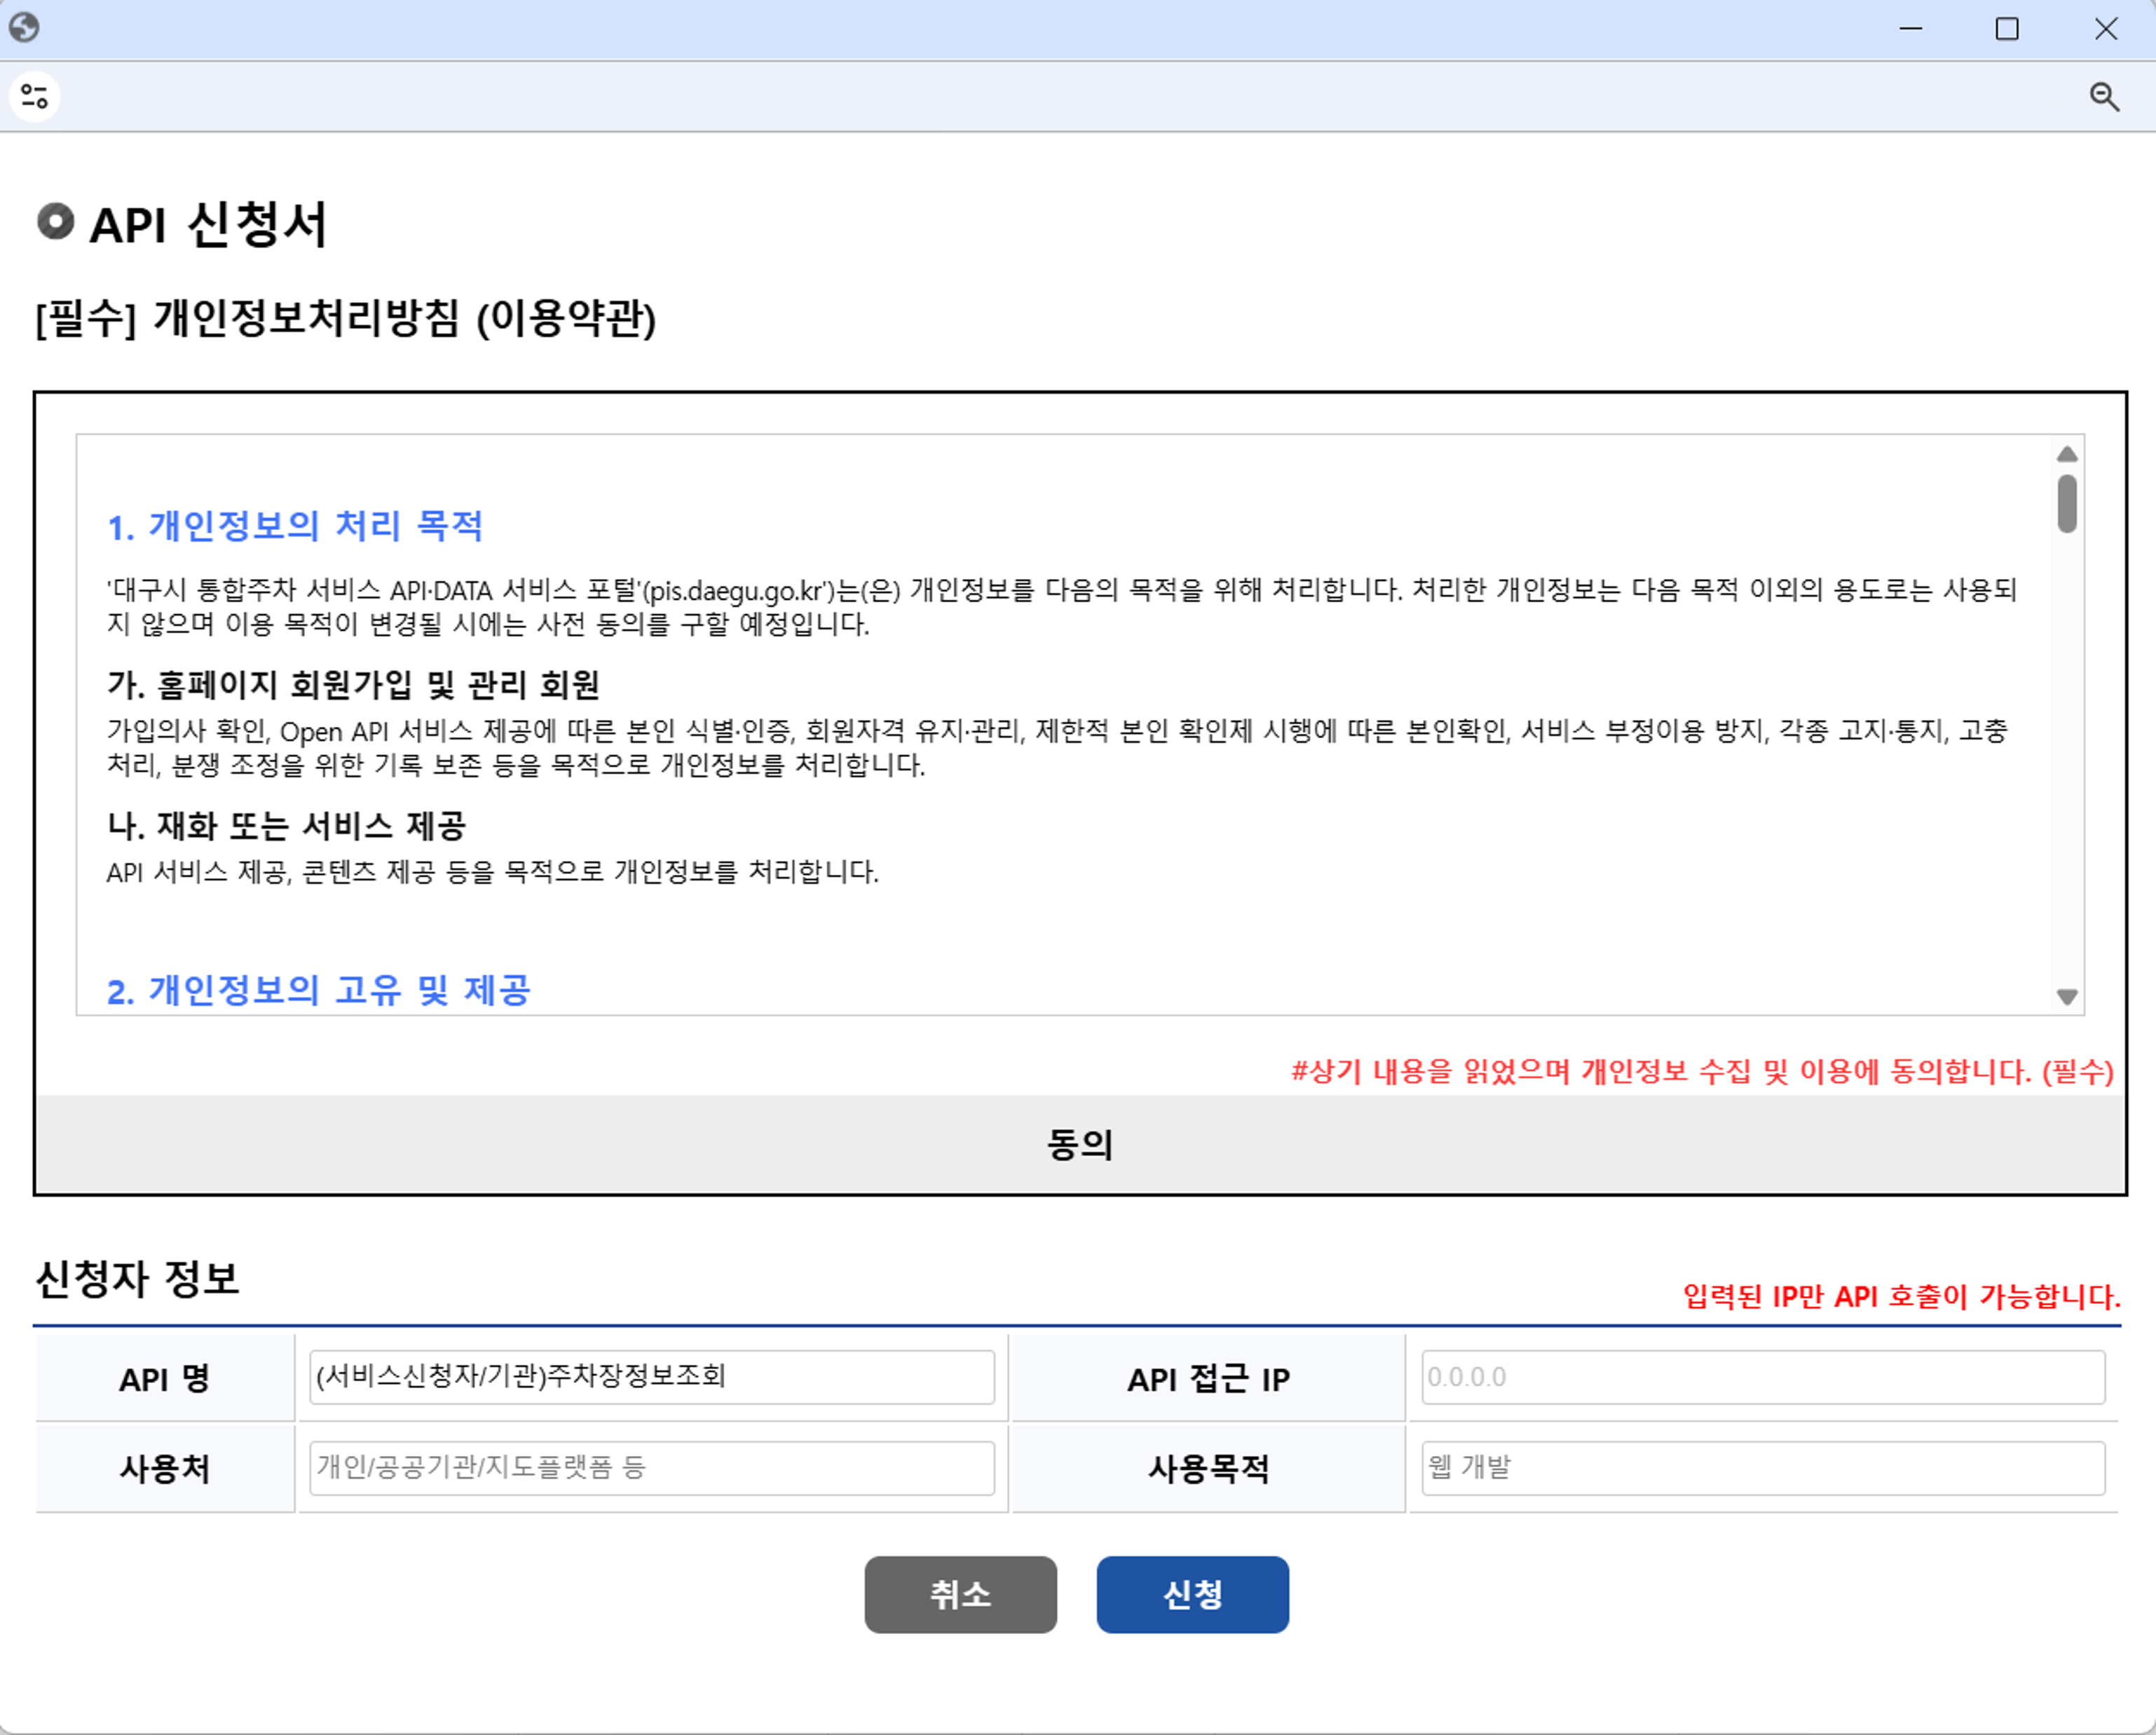Screen dimensions: 2156x1735
Task: Click the '신청자 정보' section heading
Action: (138, 1279)
